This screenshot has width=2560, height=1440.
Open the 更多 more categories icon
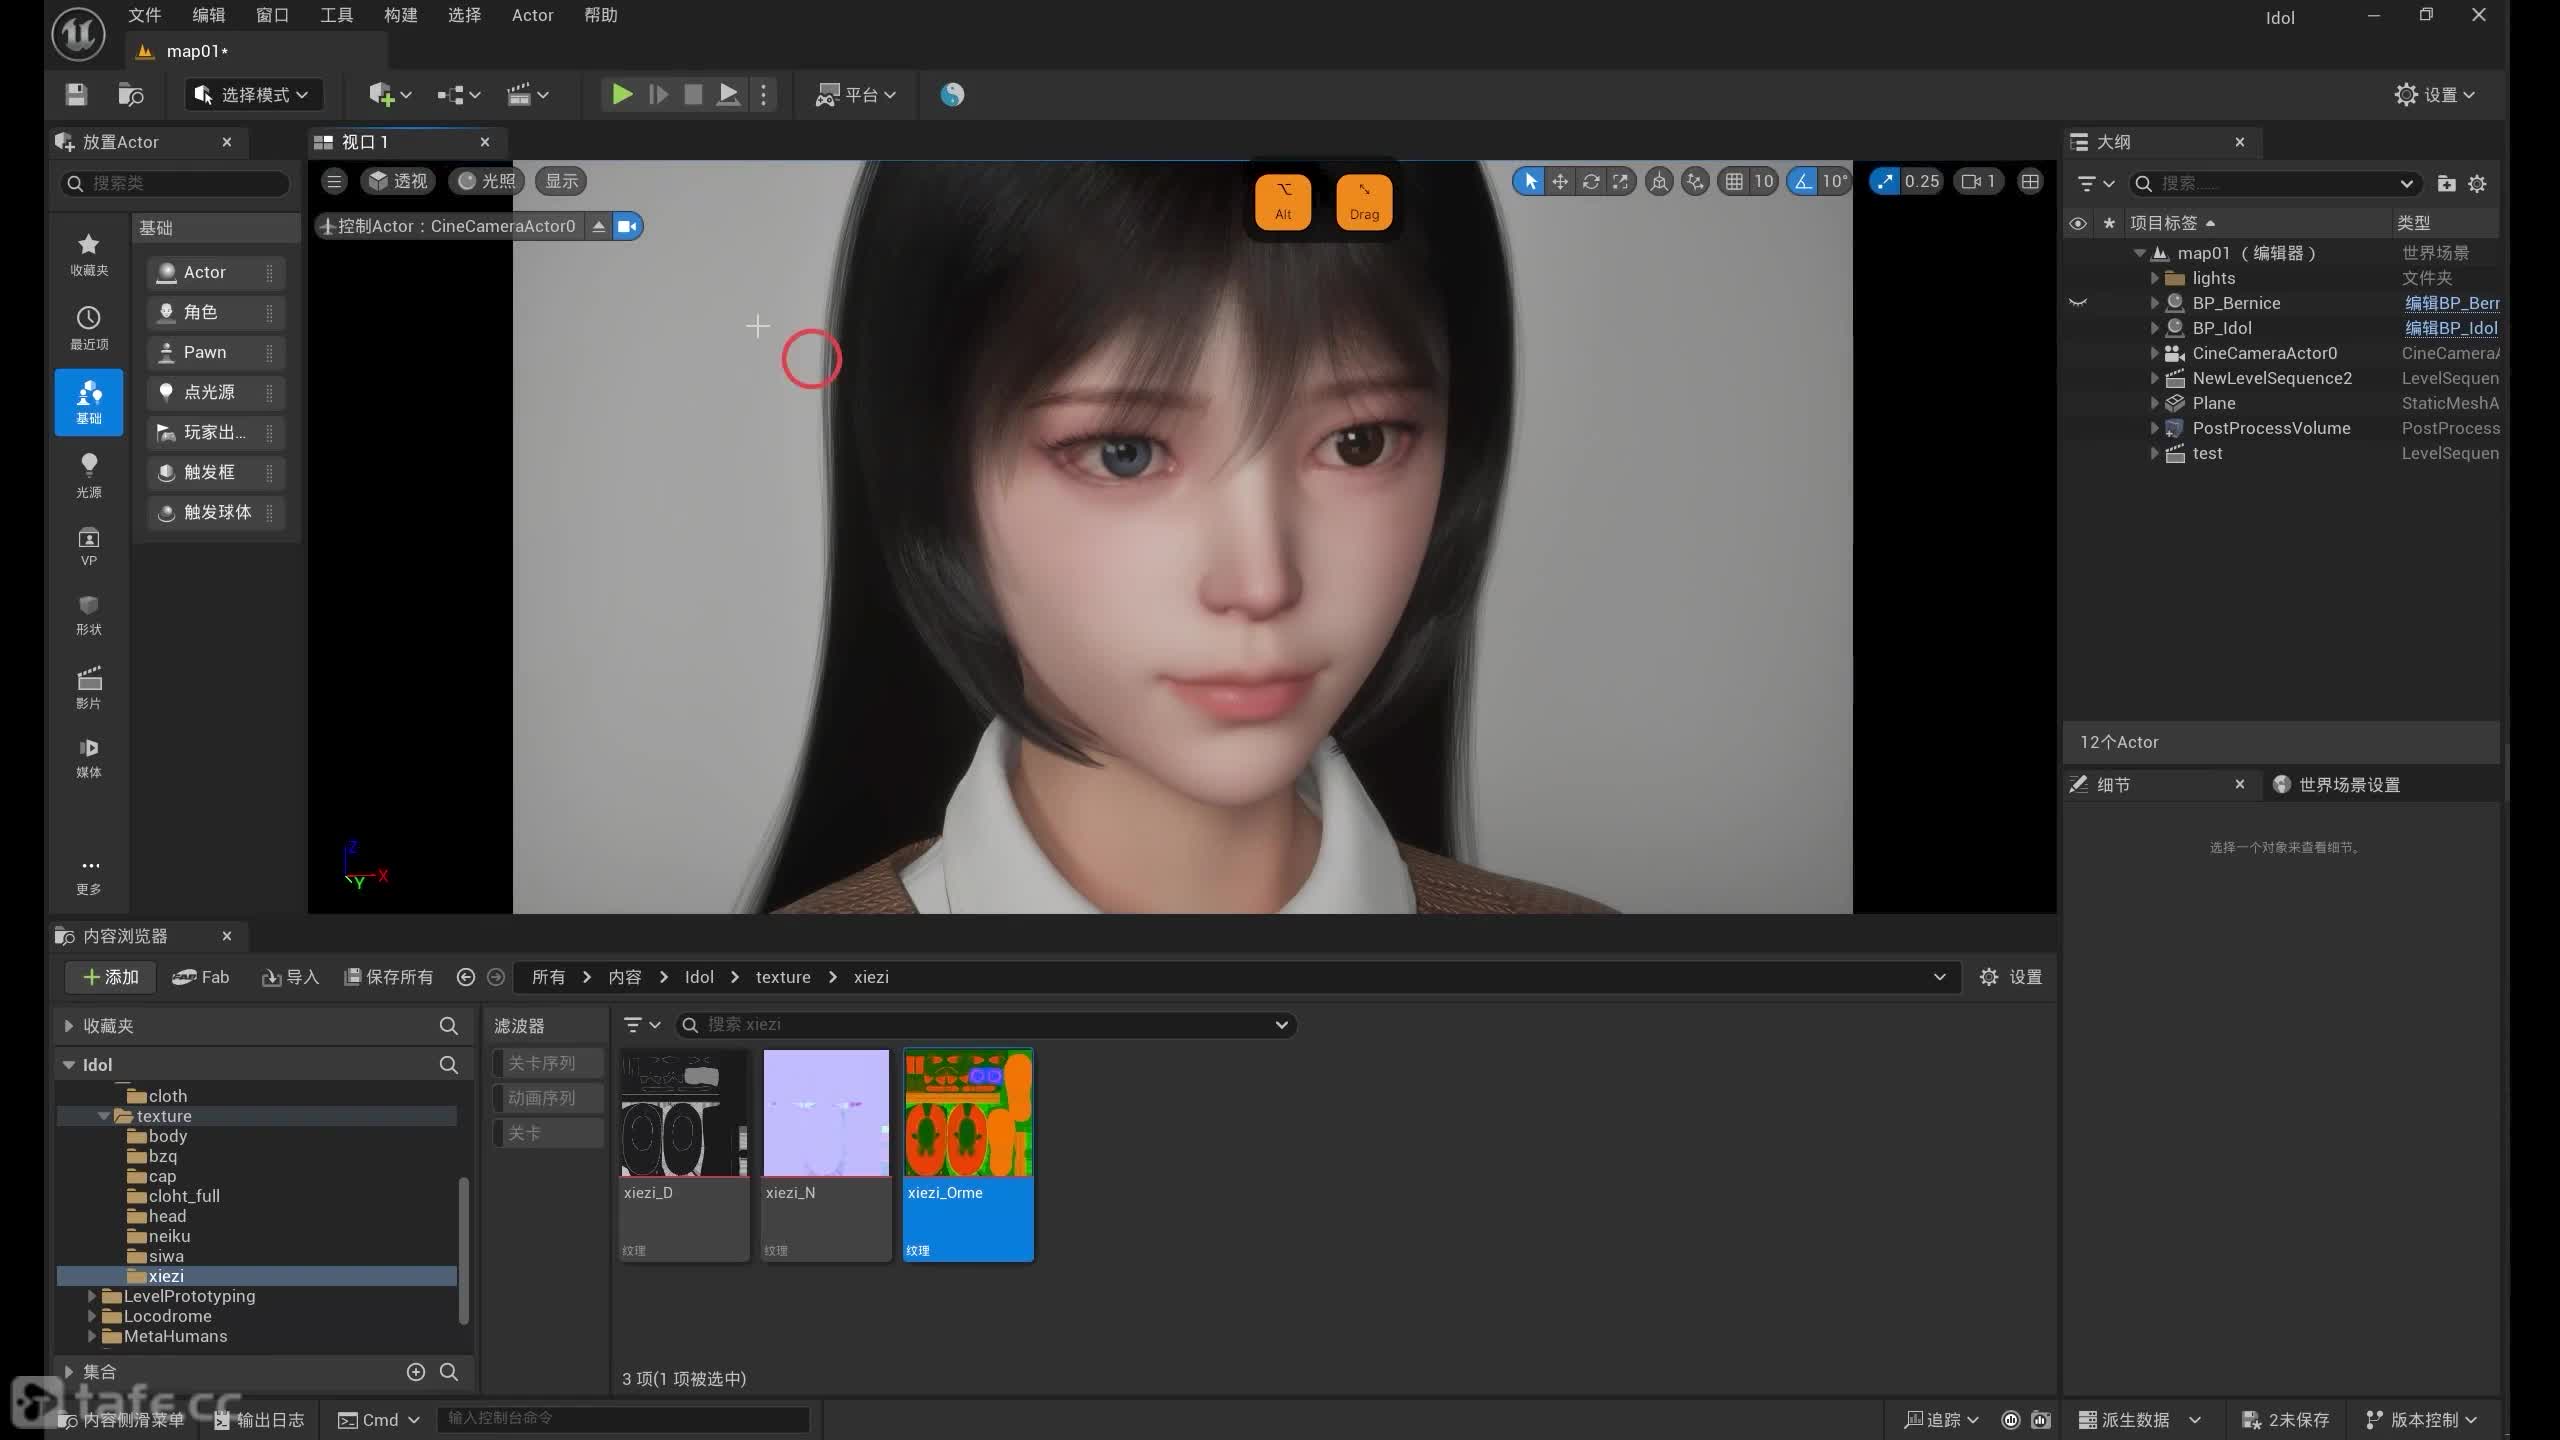(89, 876)
